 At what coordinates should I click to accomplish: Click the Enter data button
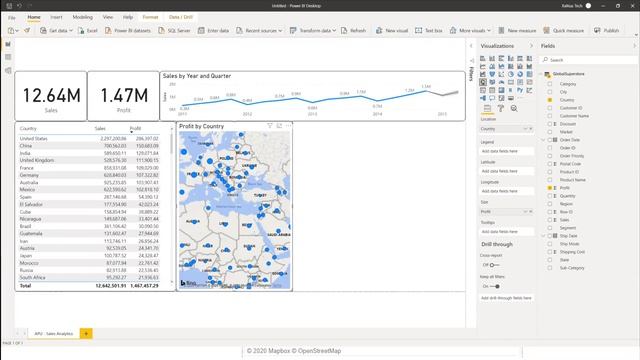click(213, 30)
